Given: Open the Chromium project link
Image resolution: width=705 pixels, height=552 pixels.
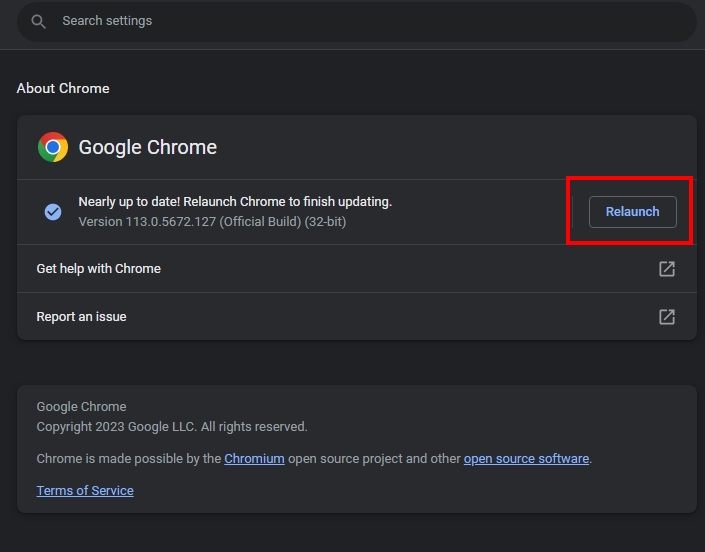Looking at the screenshot, I should (x=254, y=458).
